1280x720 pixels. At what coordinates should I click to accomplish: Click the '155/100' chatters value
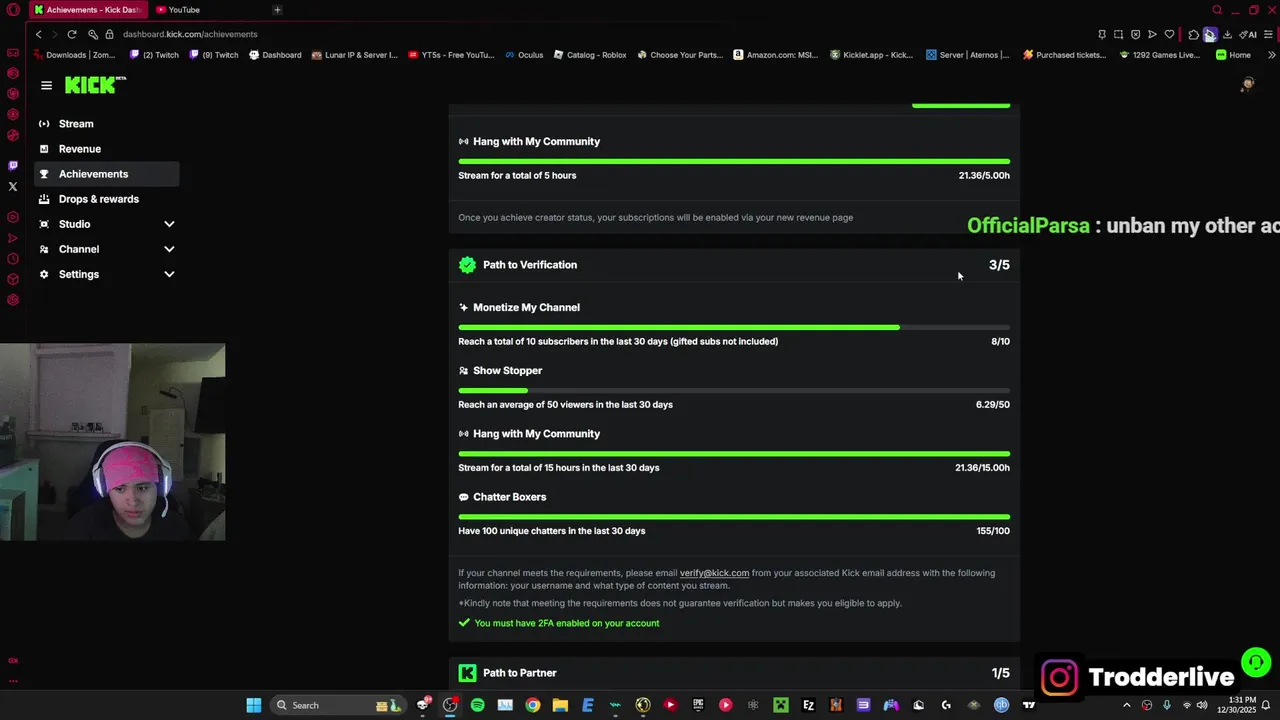(993, 531)
